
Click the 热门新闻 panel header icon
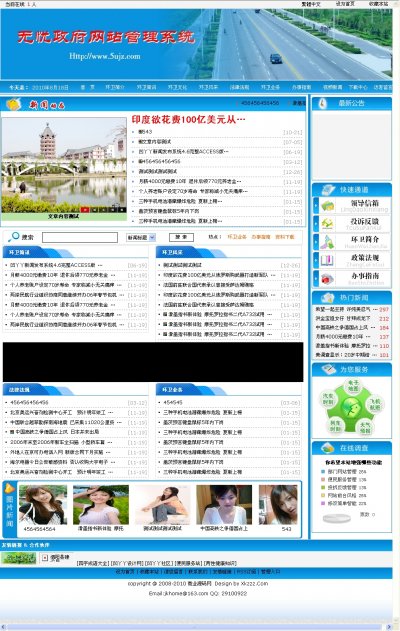click(328, 297)
